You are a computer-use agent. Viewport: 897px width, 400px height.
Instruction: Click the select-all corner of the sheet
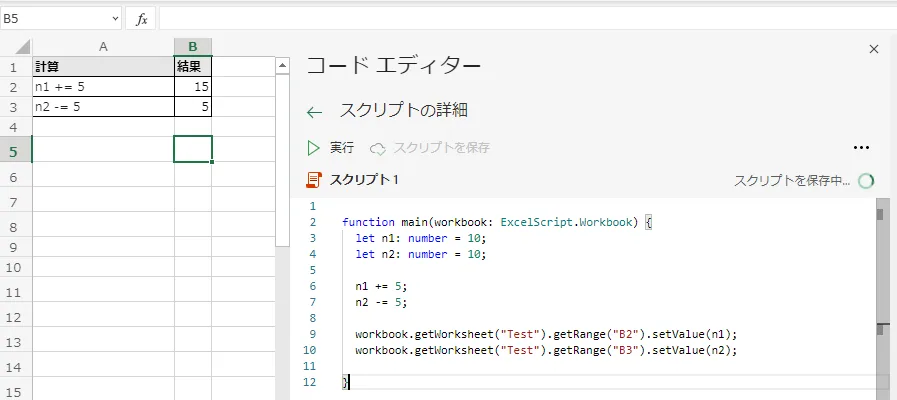[x=16, y=46]
